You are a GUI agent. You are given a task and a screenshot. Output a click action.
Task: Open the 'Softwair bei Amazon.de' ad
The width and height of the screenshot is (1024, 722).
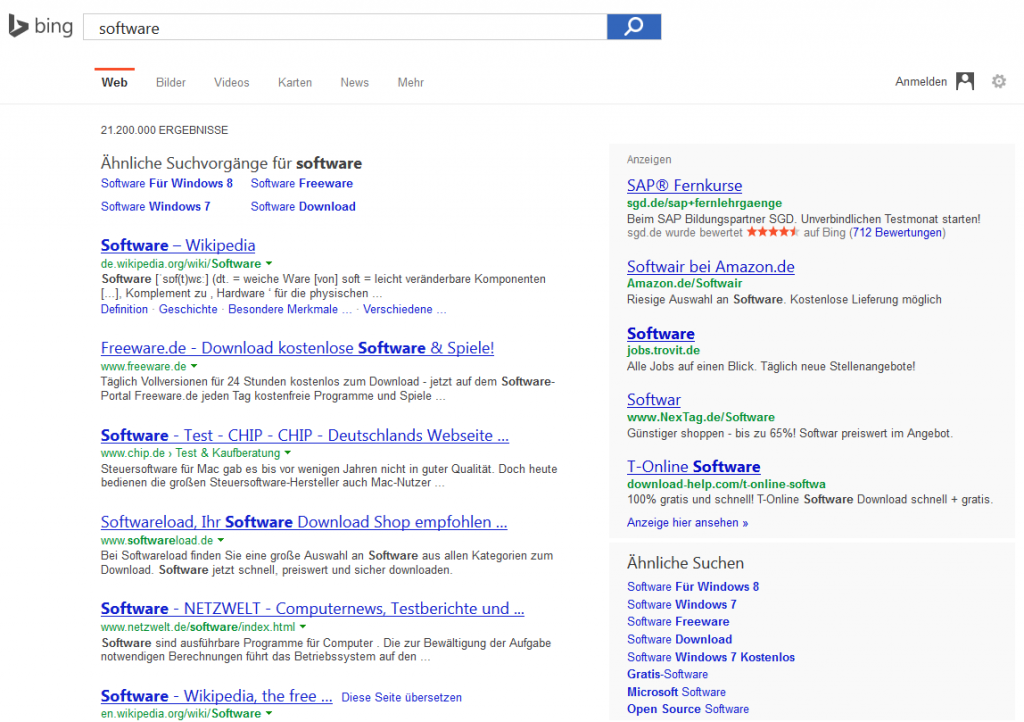pos(711,266)
